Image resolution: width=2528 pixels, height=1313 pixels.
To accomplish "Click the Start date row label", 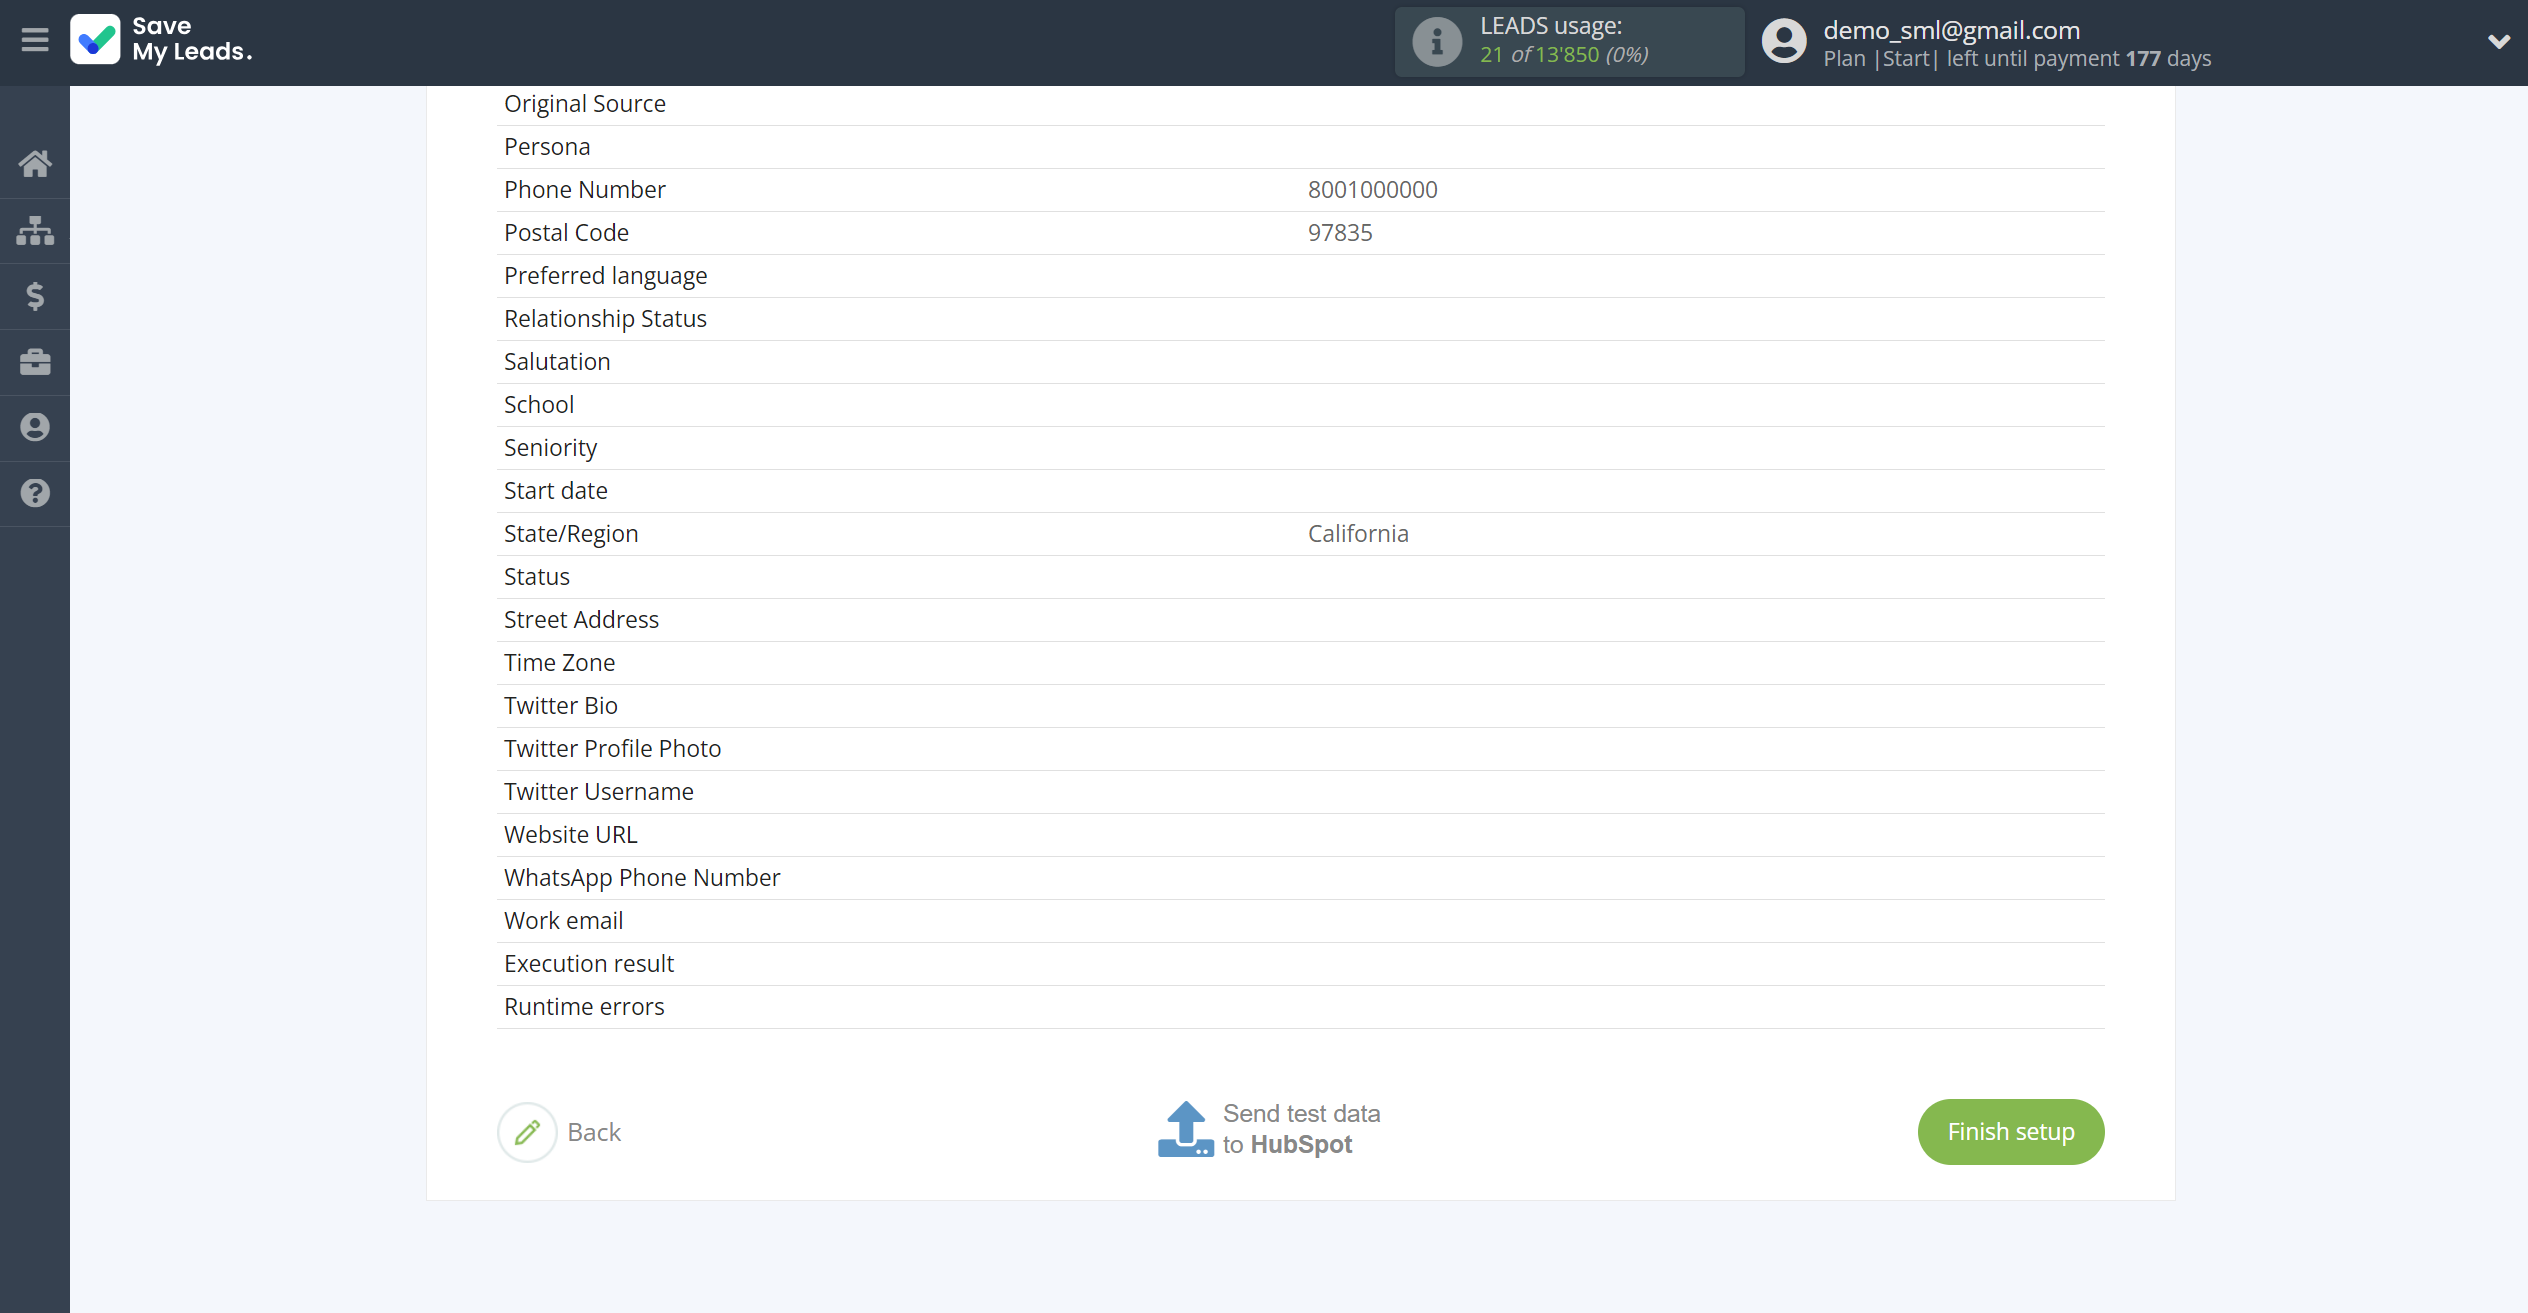I will click(555, 491).
